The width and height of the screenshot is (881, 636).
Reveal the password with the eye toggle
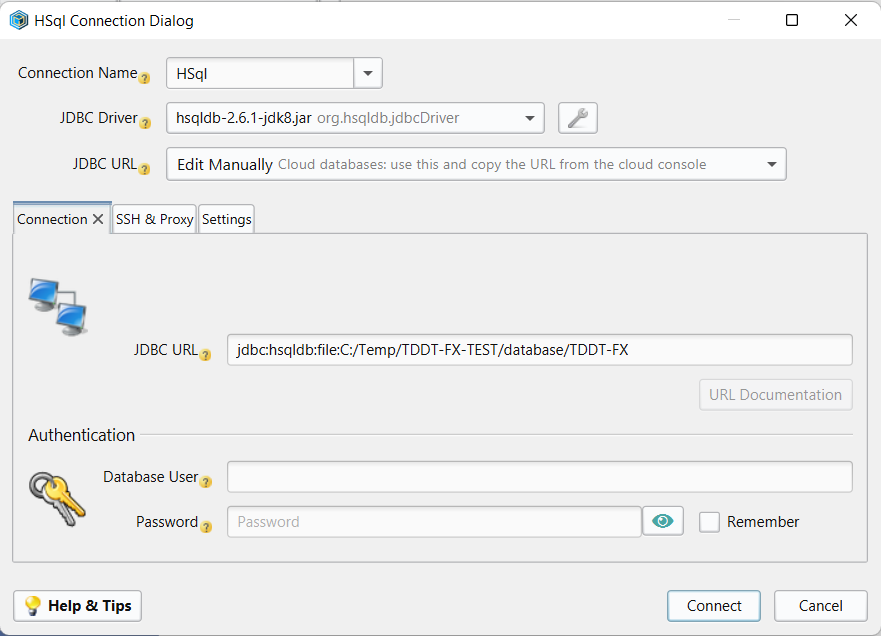point(663,521)
